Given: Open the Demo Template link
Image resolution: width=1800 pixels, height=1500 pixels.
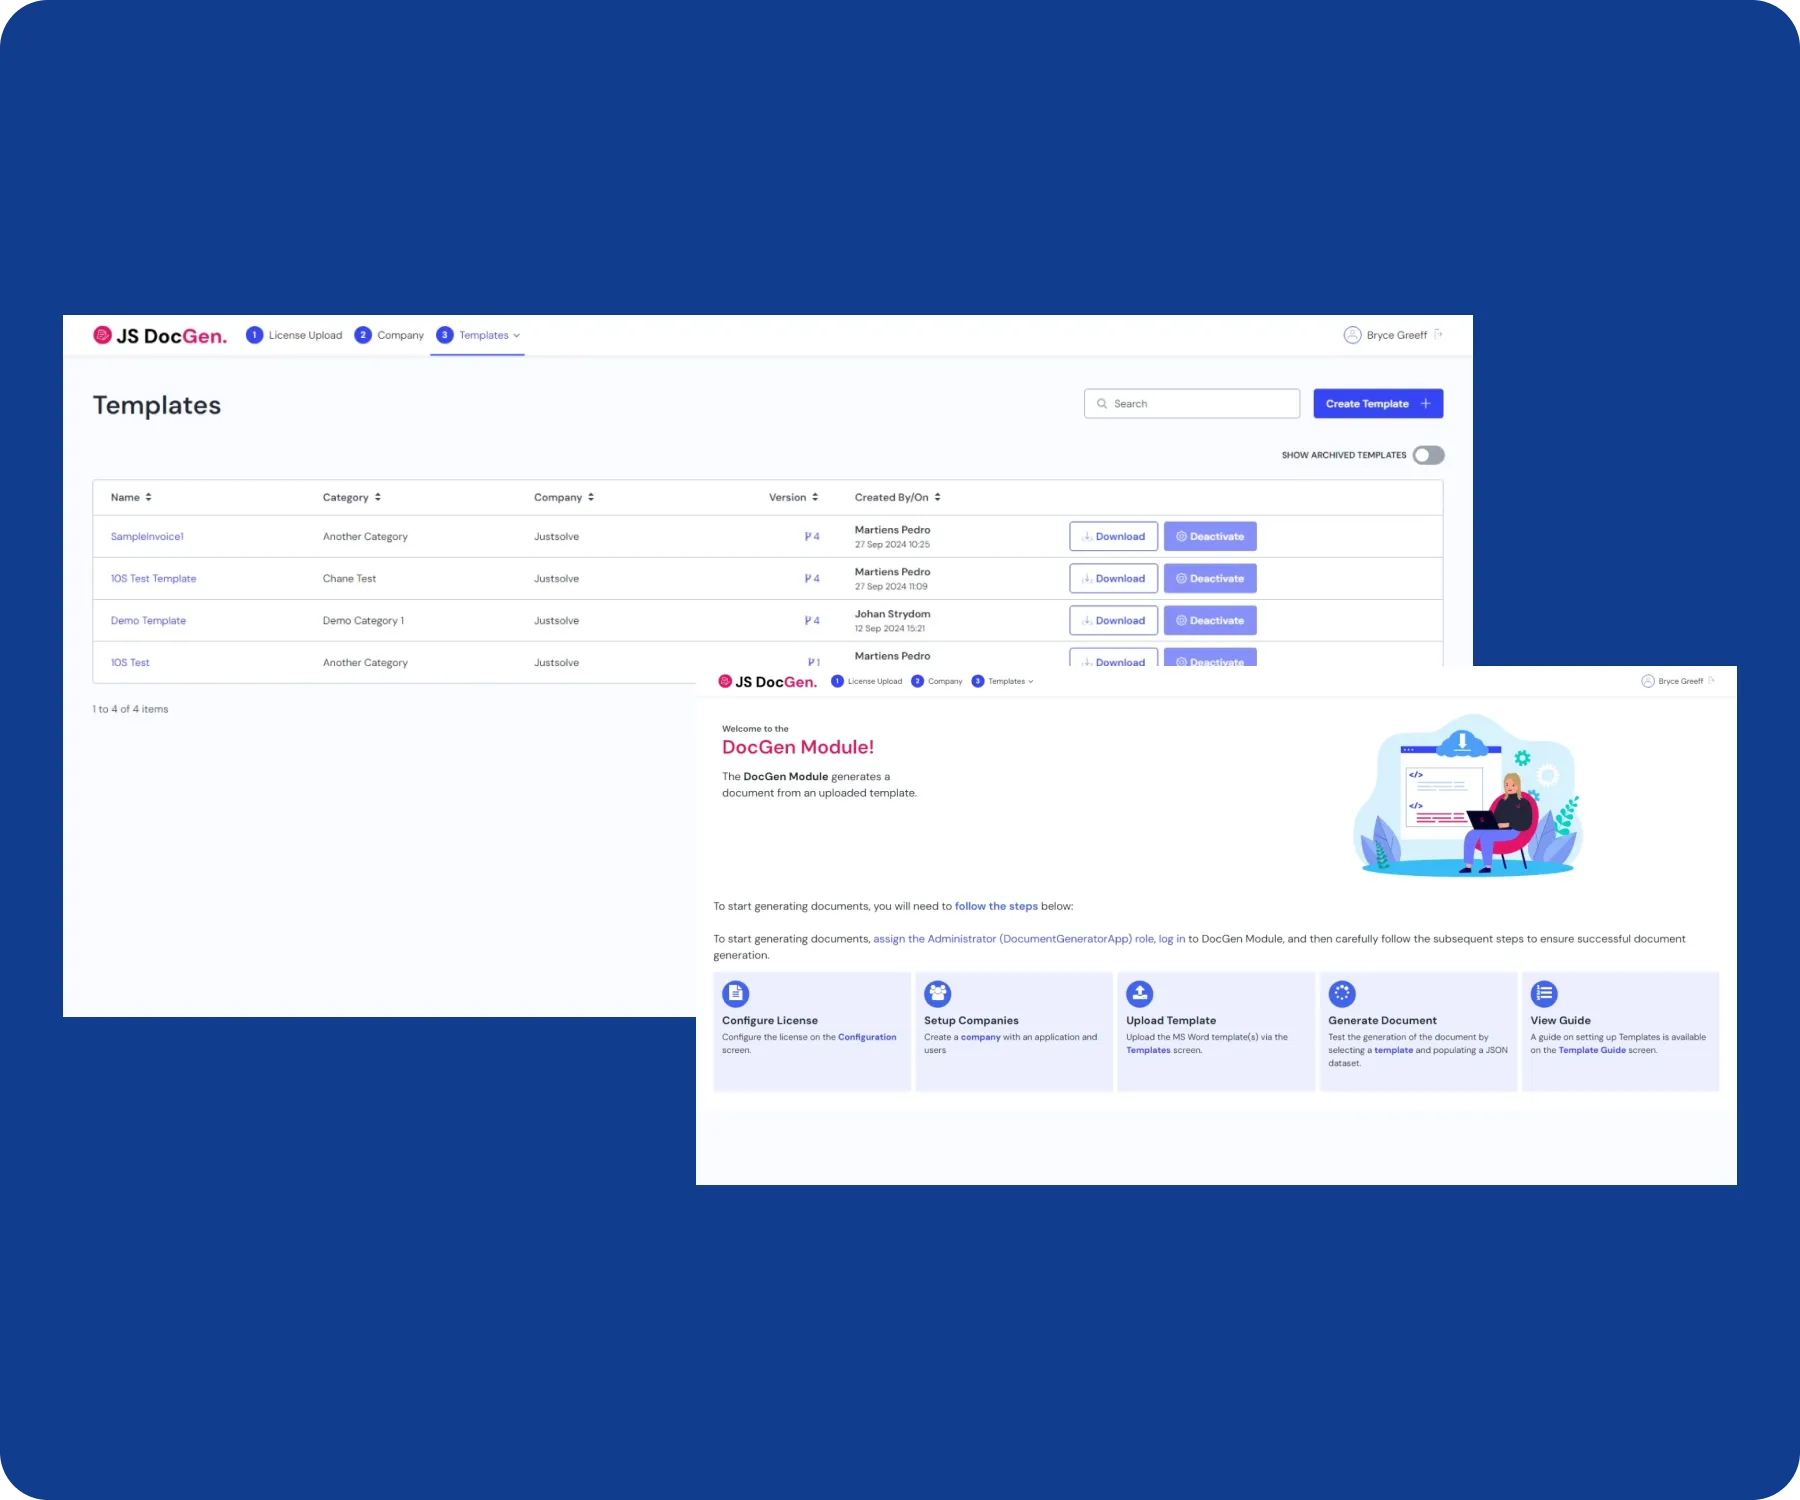Looking at the screenshot, I should 148,621.
